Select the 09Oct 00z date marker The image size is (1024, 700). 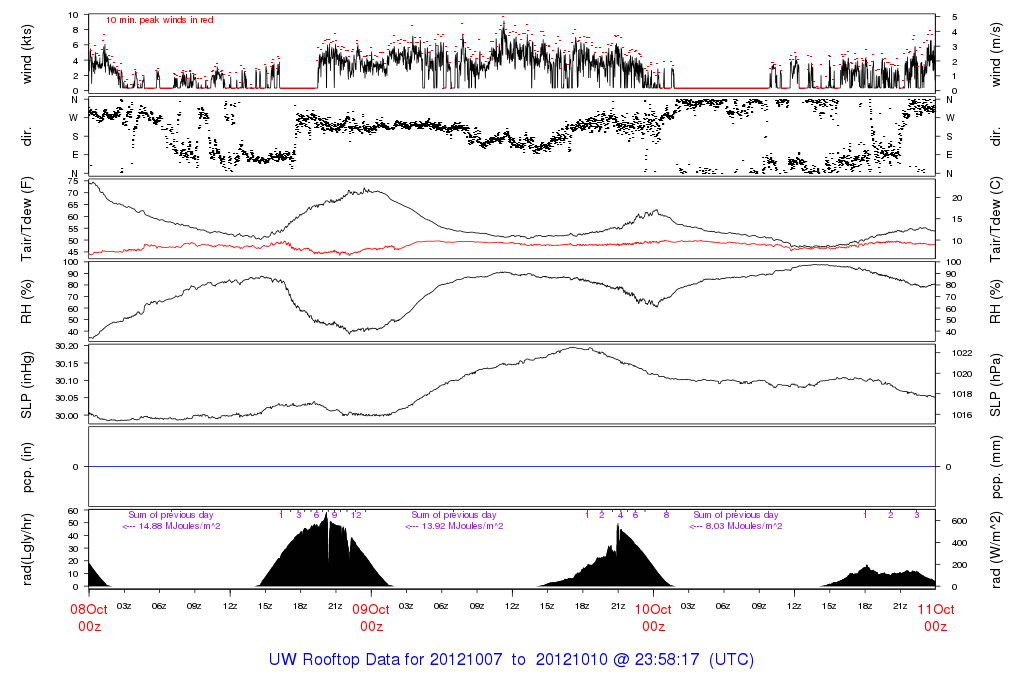pos(371,617)
